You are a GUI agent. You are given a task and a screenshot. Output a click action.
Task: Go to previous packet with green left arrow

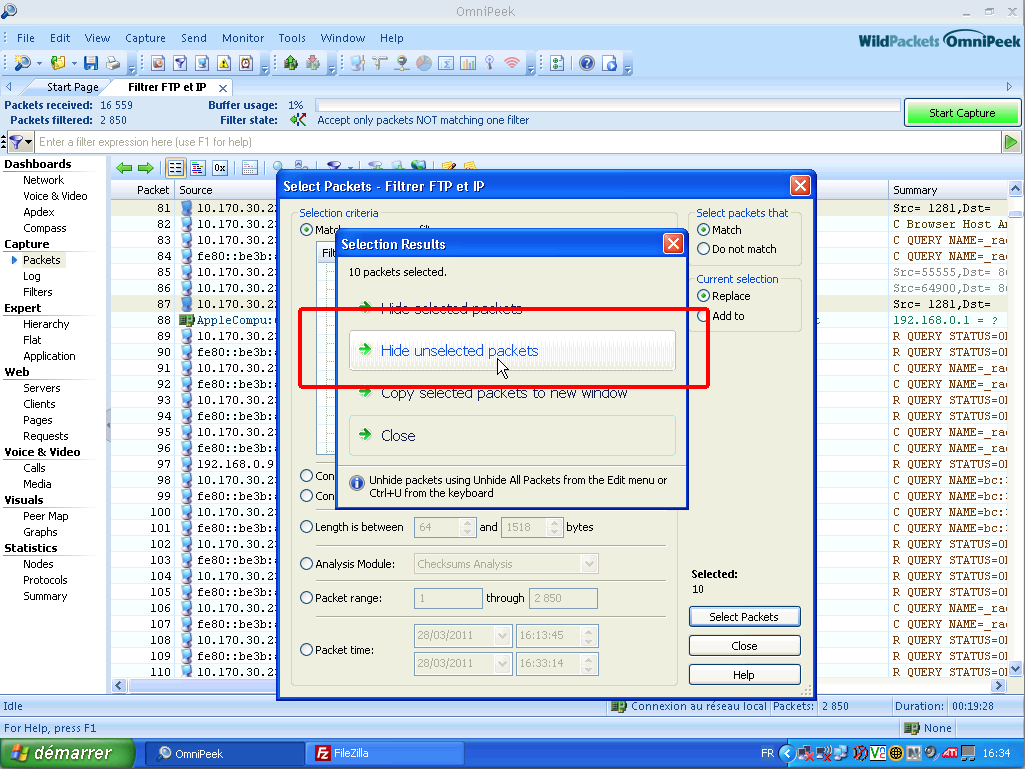(x=124, y=168)
